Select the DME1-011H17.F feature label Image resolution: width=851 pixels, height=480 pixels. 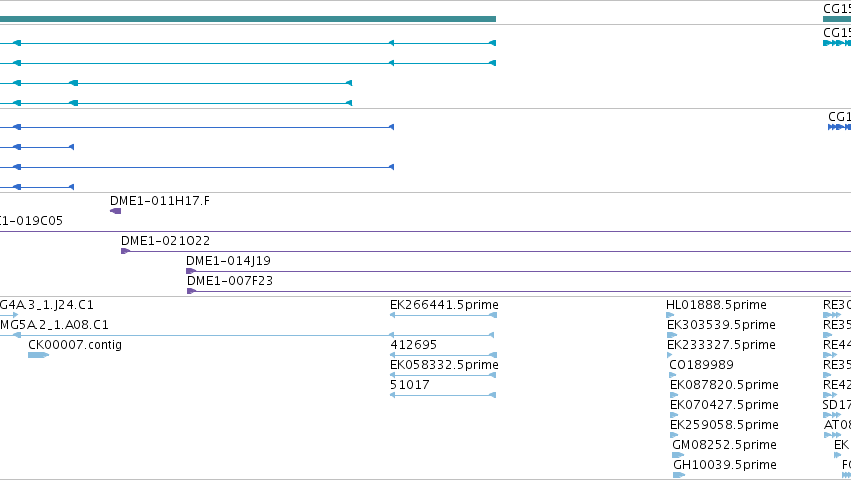coord(160,201)
